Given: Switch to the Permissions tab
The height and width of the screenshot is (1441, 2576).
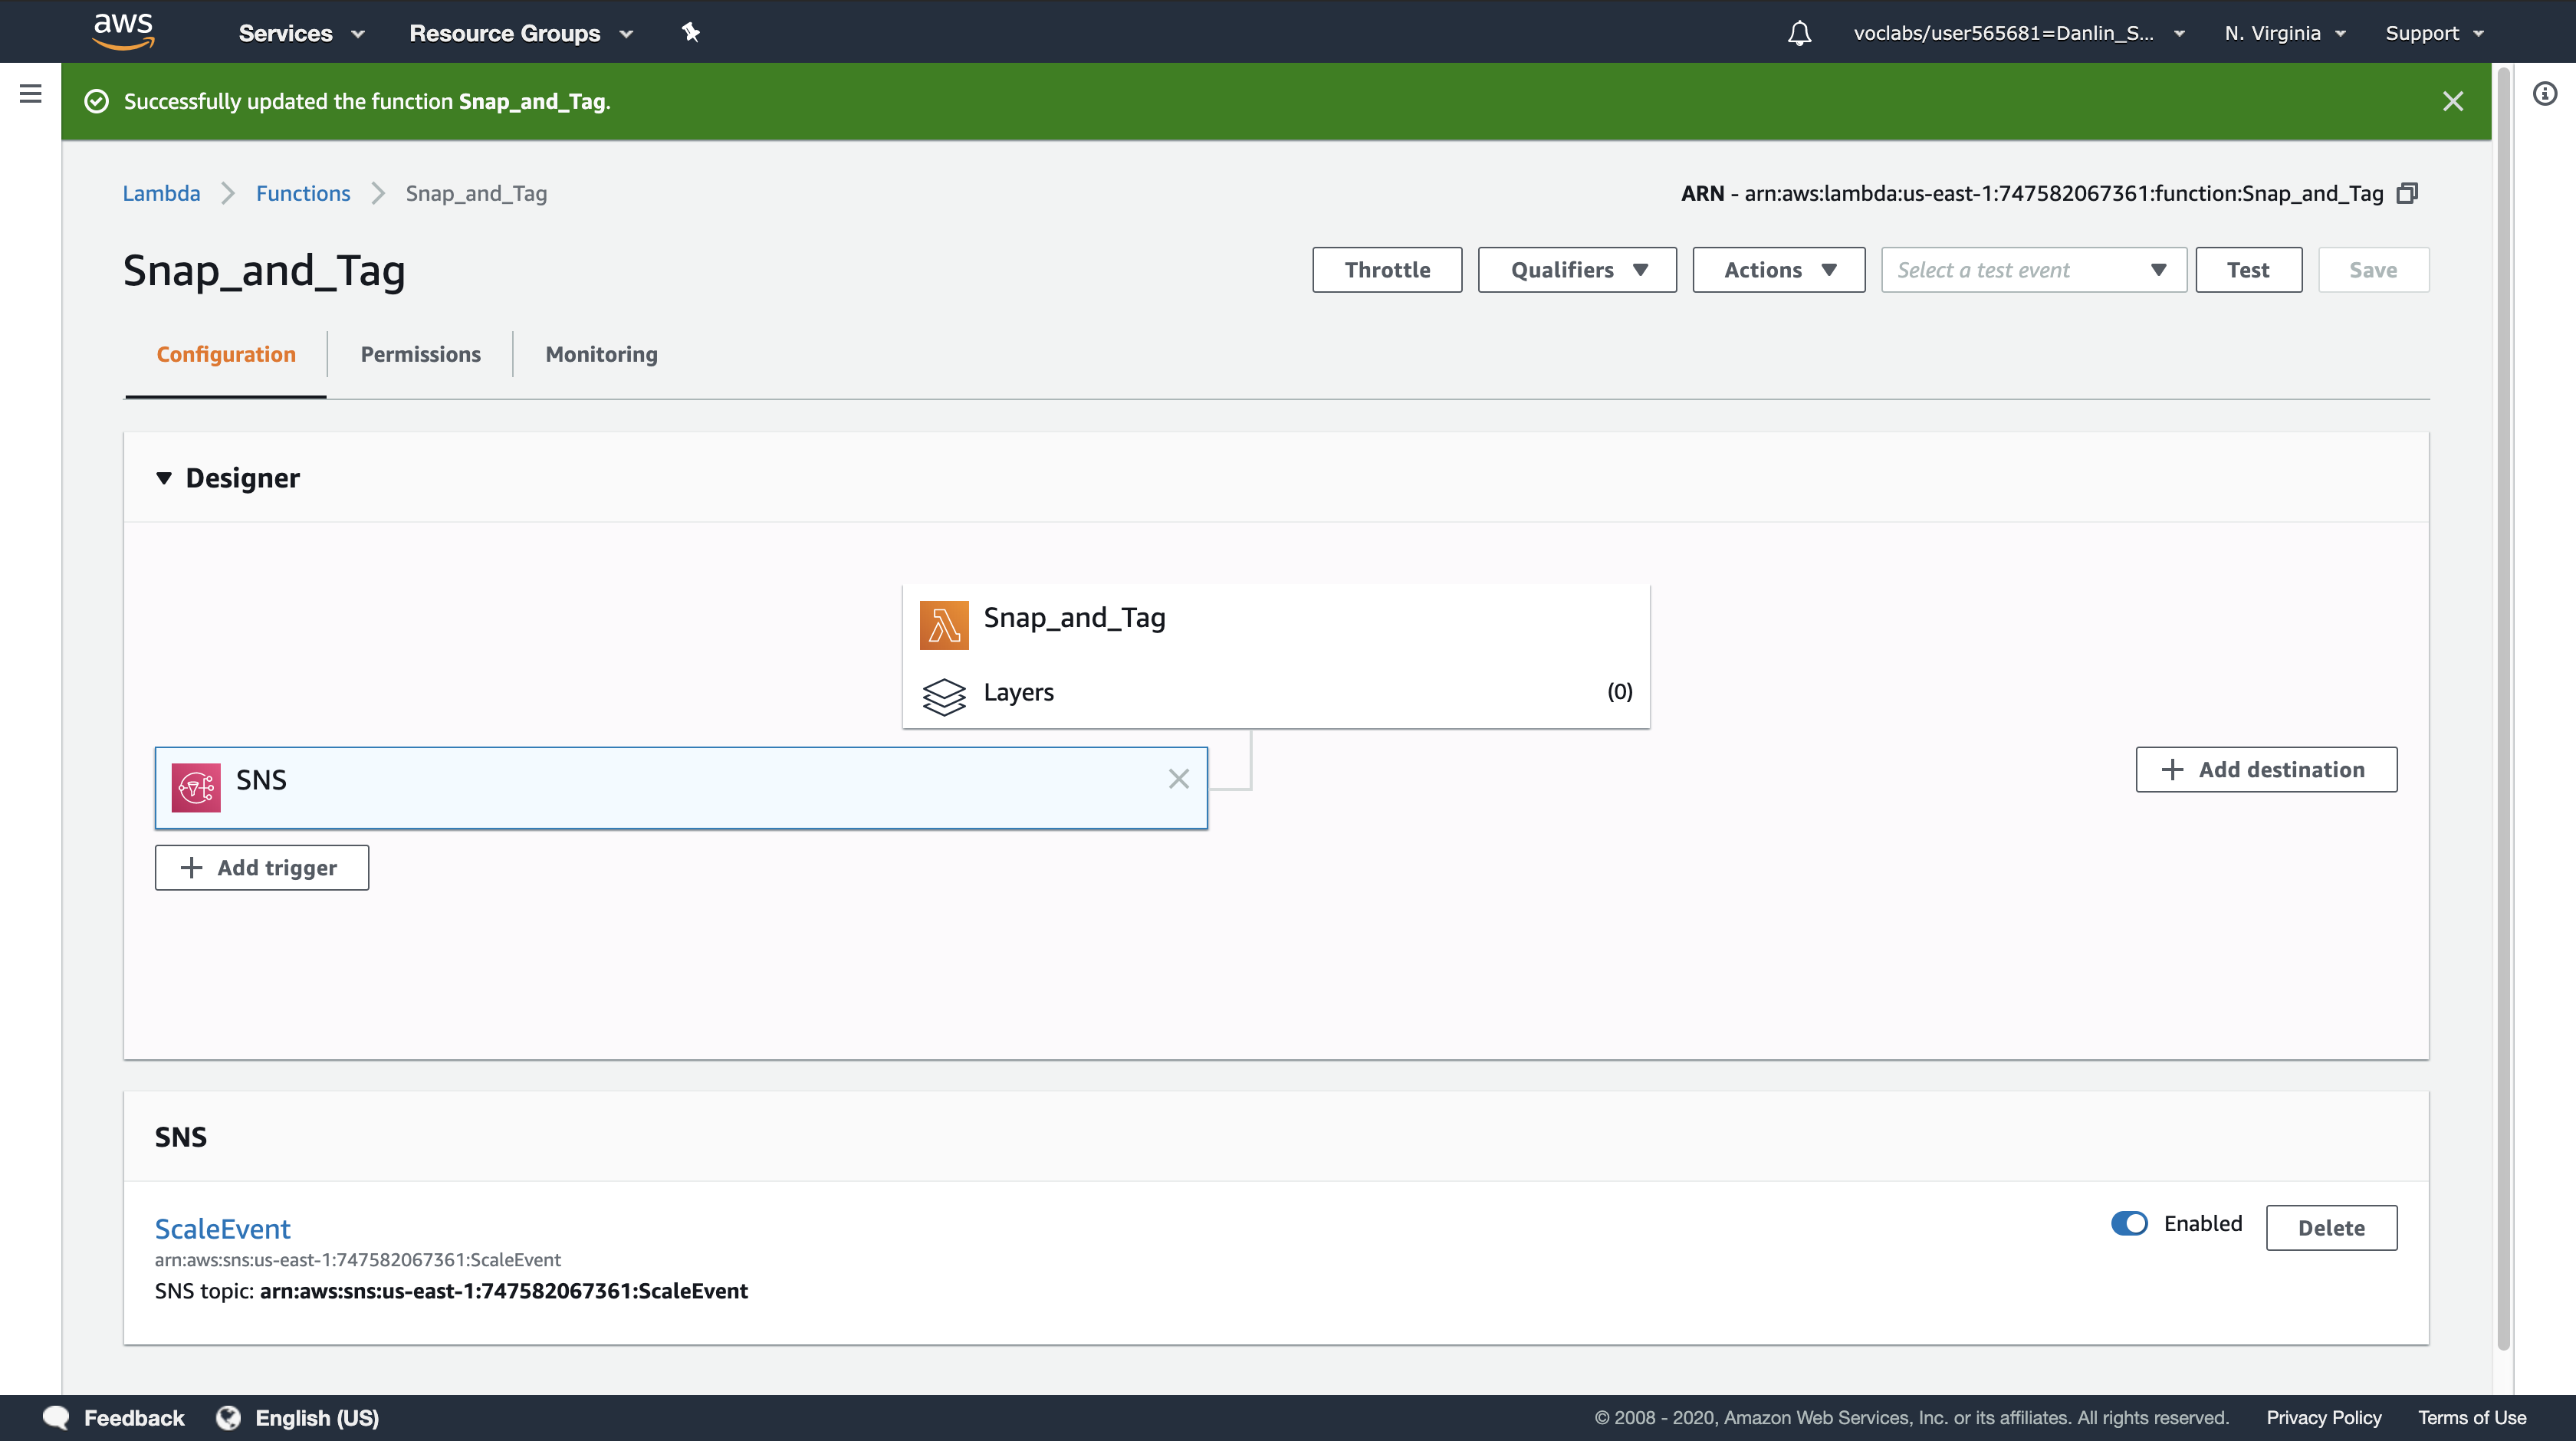Looking at the screenshot, I should (x=420, y=354).
